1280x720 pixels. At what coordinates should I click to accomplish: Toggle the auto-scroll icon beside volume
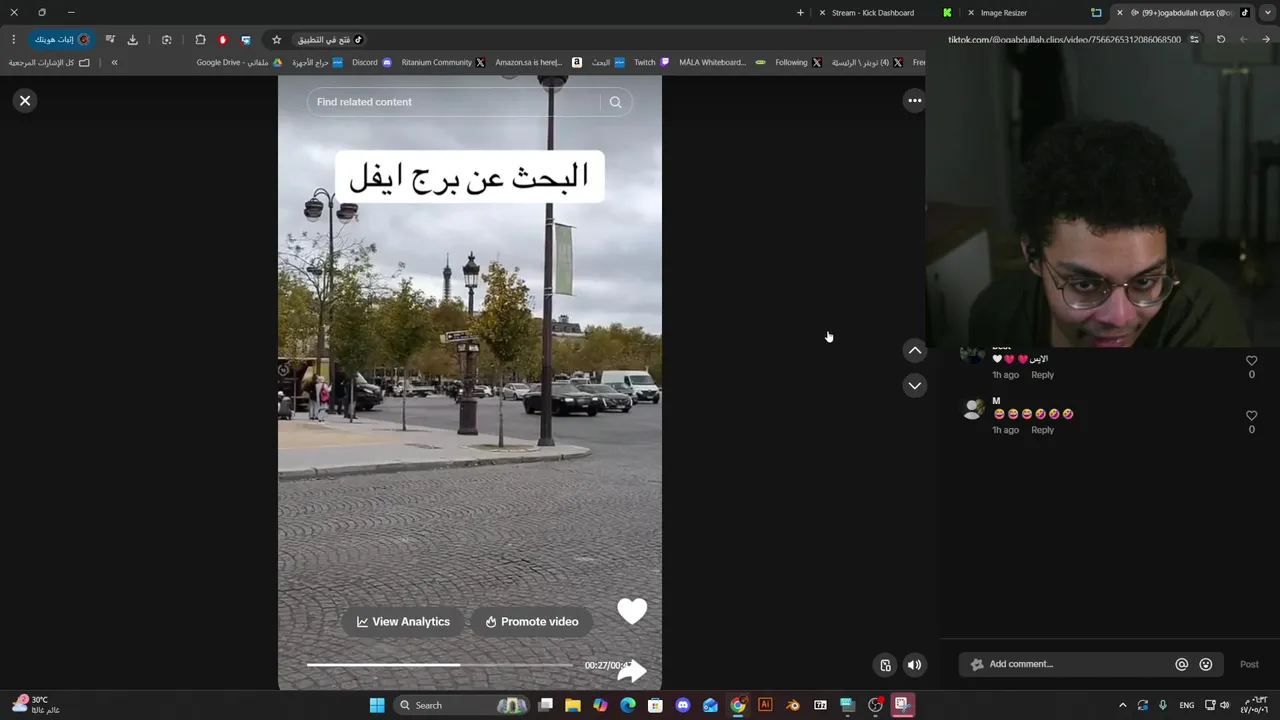coord(885,665)
